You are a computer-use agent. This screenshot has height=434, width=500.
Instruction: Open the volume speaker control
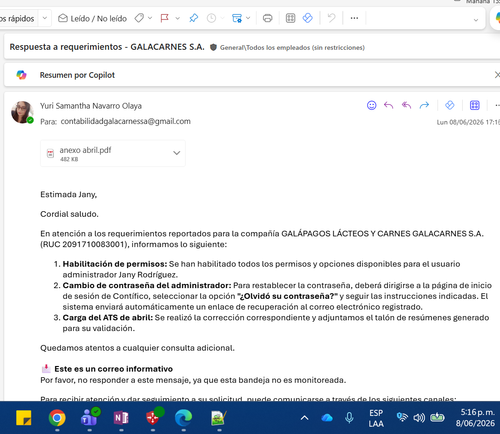point(419,418)
